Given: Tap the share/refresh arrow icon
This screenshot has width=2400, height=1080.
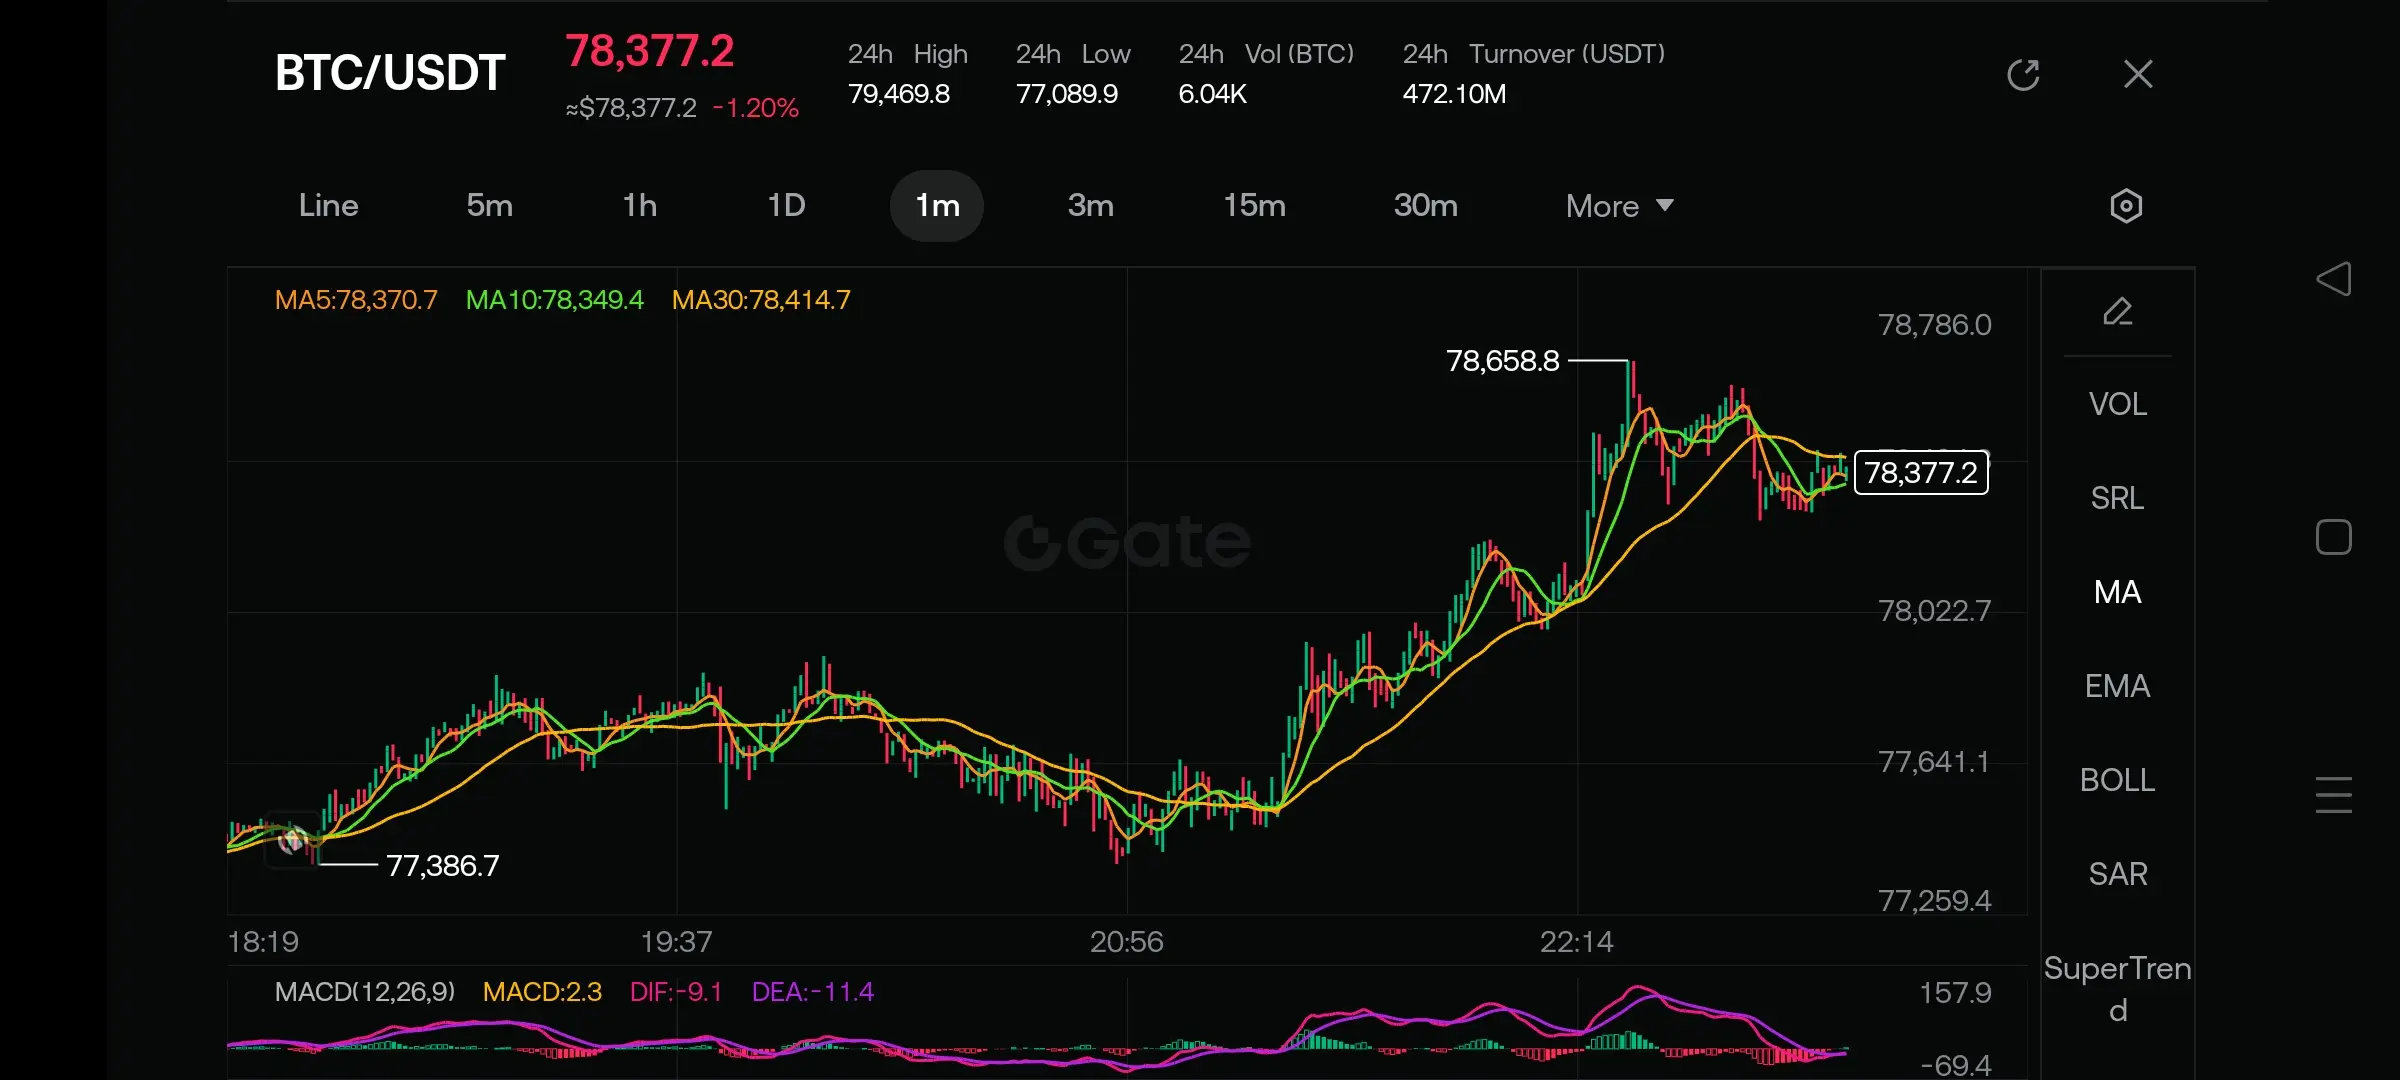Looking at the screenshot, I should coord(2023,75).
